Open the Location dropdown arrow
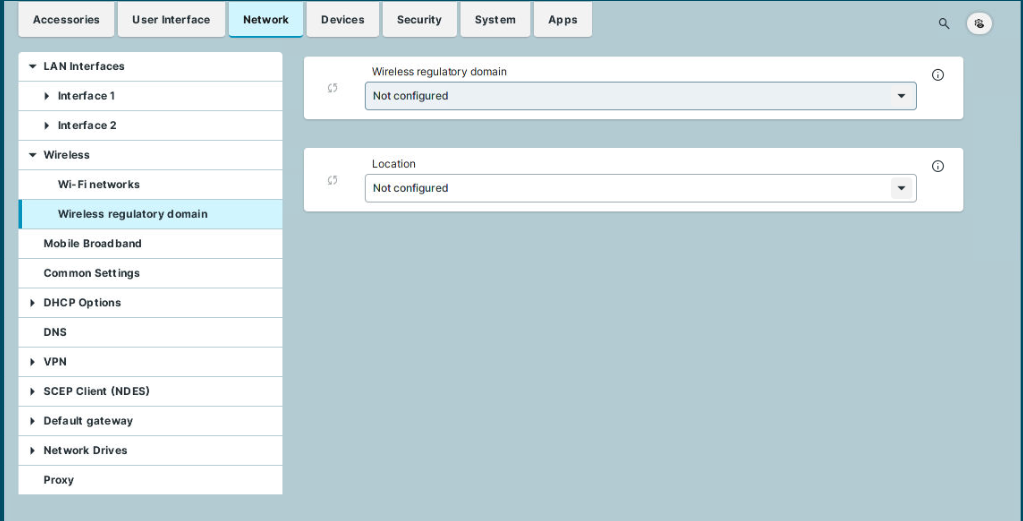 click(901, 188)
